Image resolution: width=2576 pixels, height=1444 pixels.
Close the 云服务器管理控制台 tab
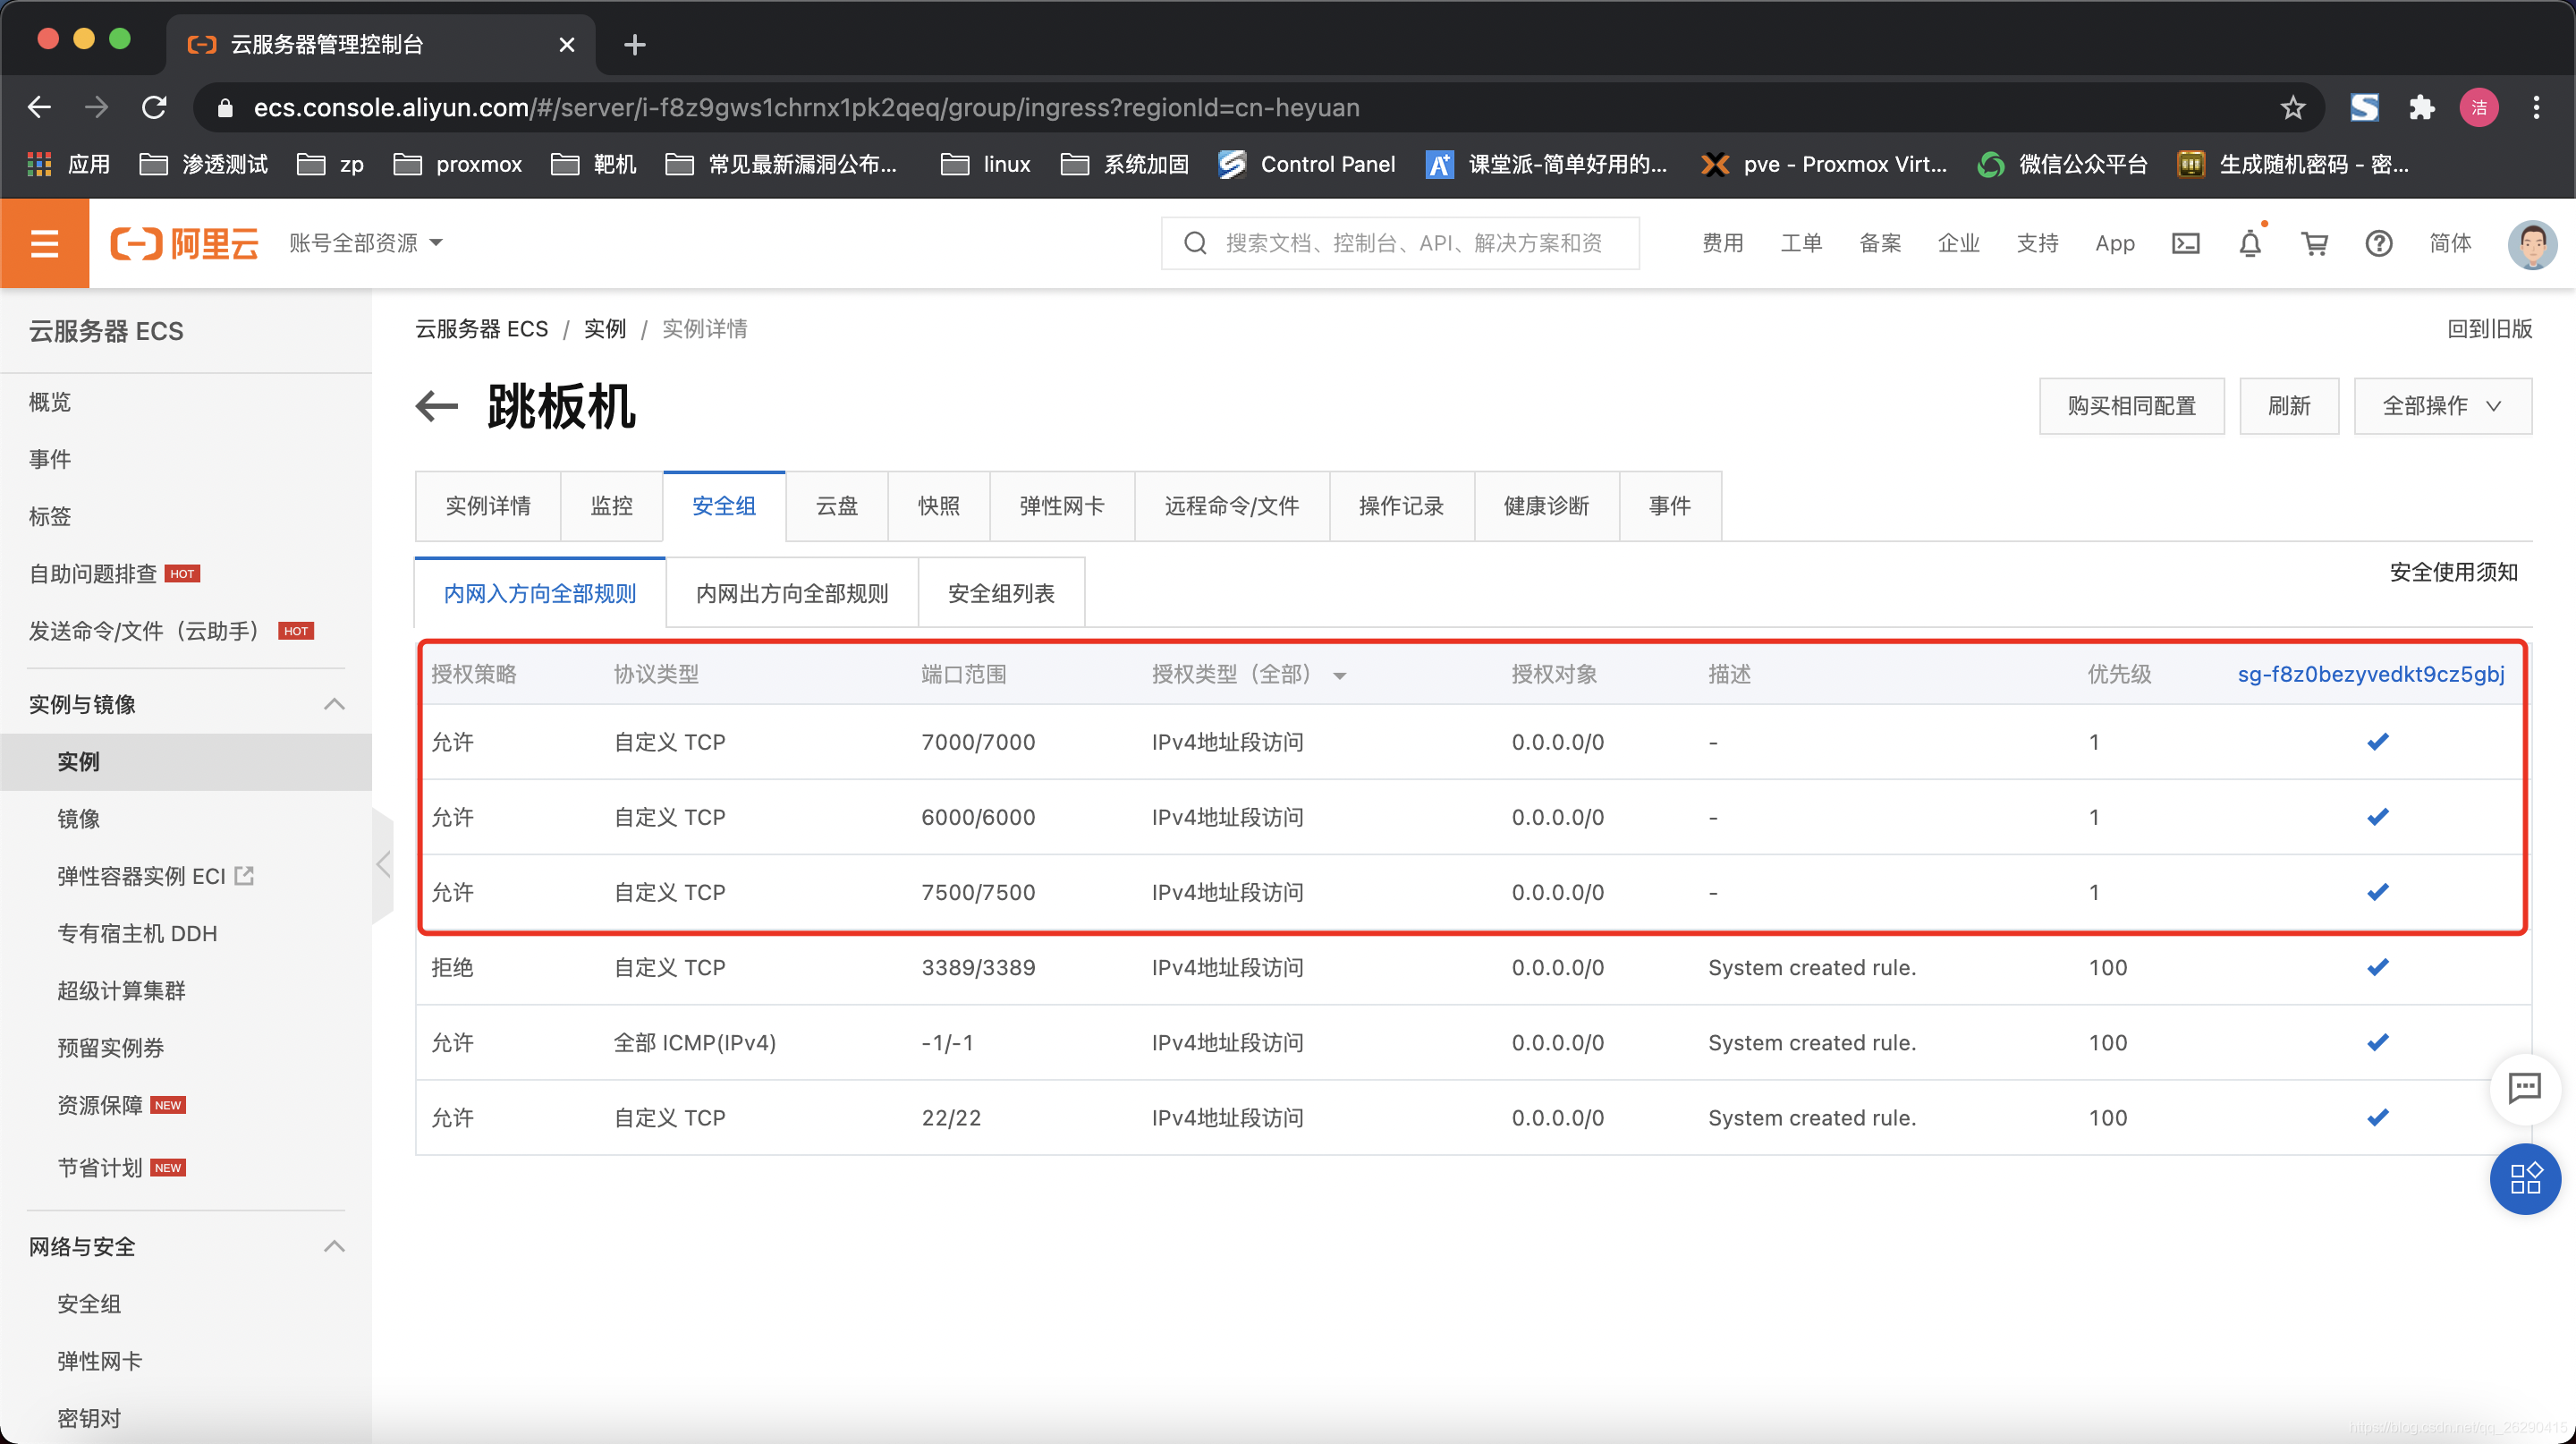(x=567, y=44)
